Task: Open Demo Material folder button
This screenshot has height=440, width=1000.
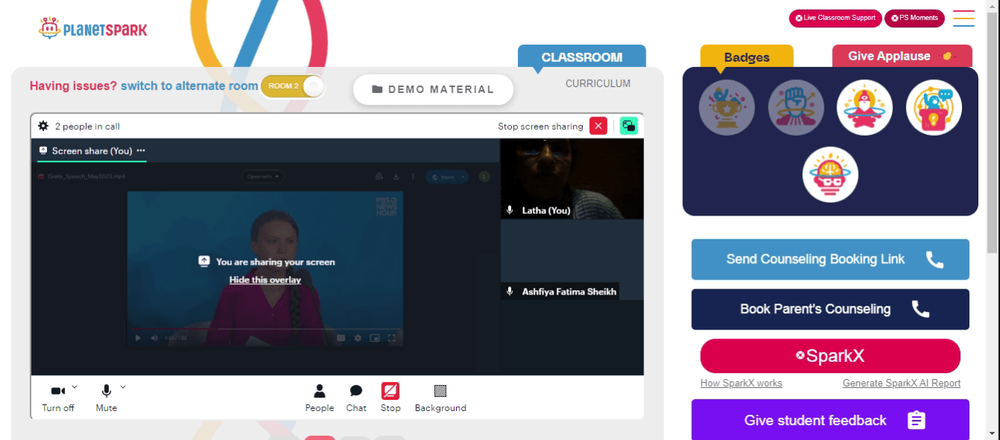Action: click(x=433, y=89)
